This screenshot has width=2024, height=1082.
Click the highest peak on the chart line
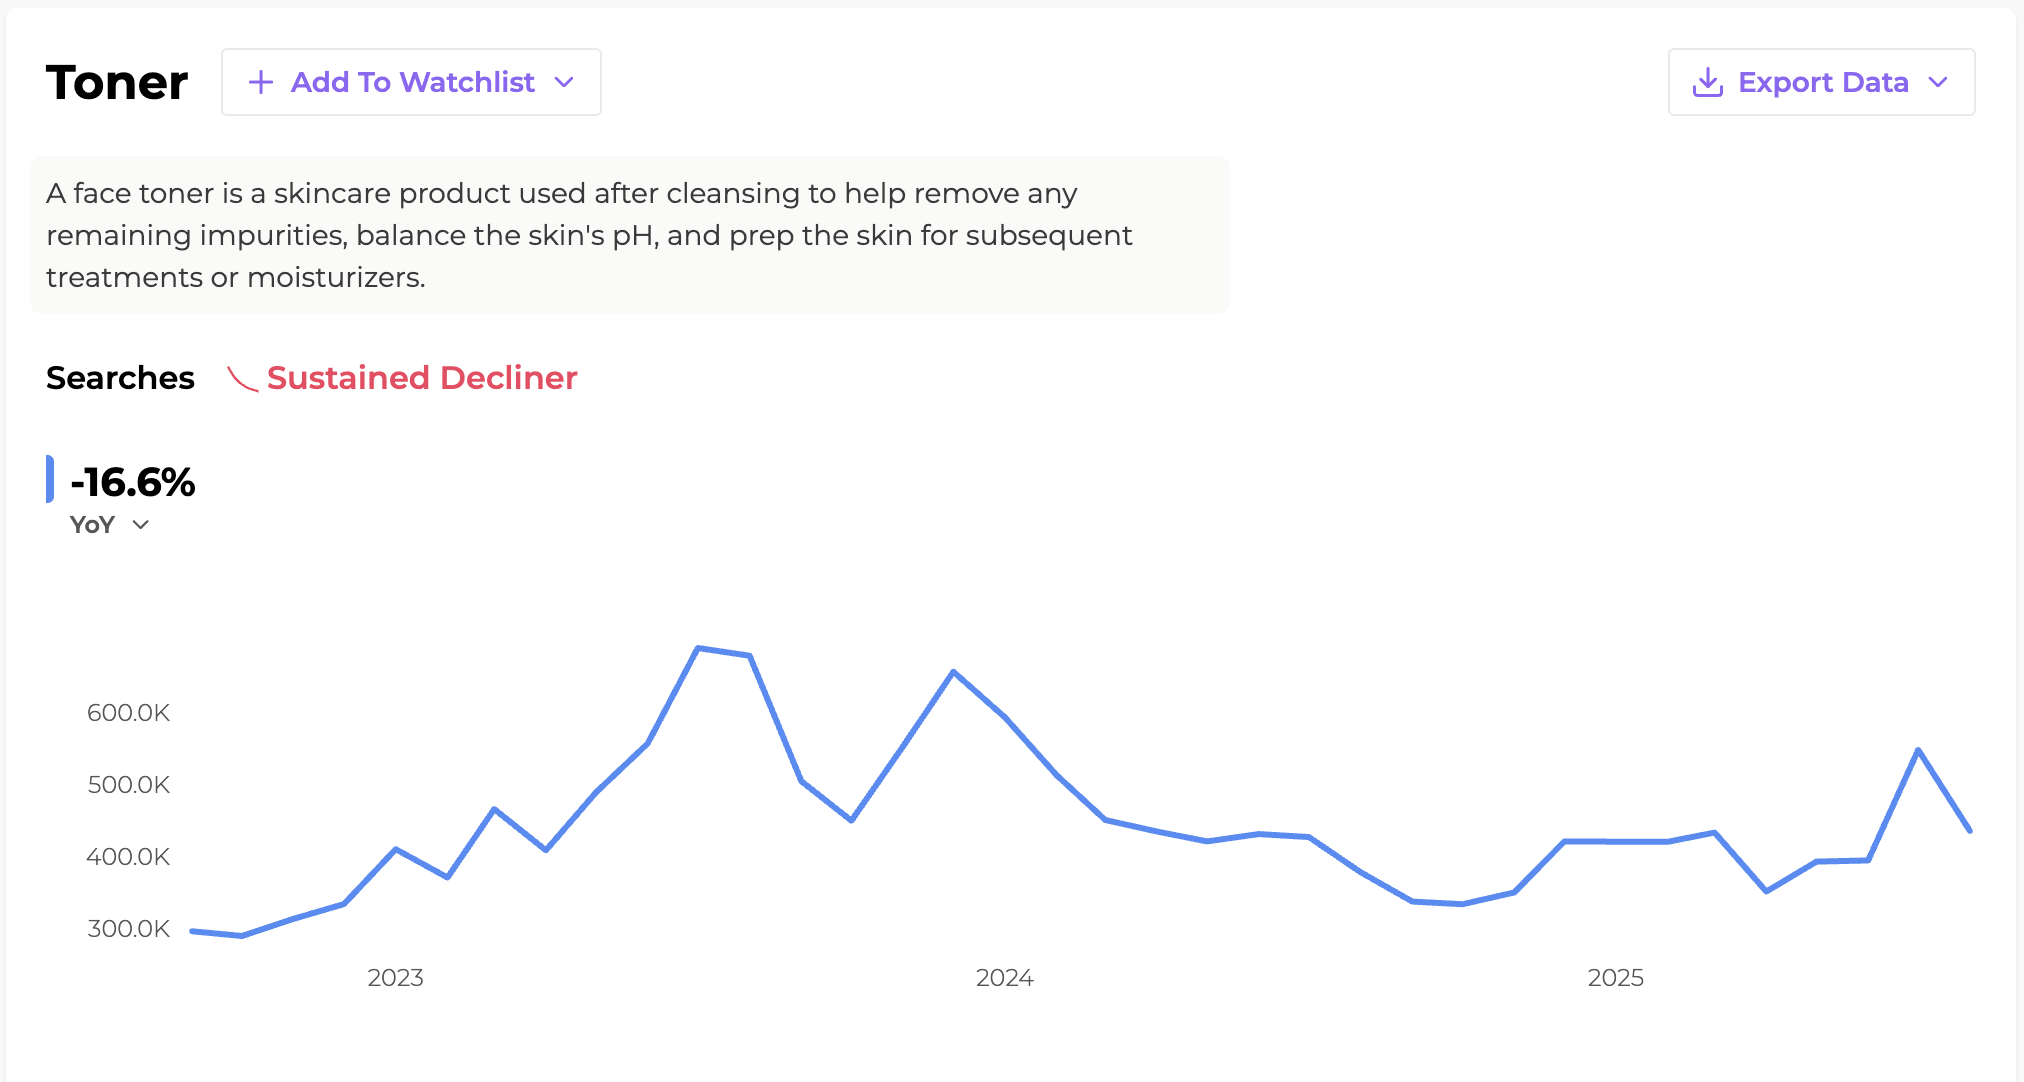click(x=699, y=648)
